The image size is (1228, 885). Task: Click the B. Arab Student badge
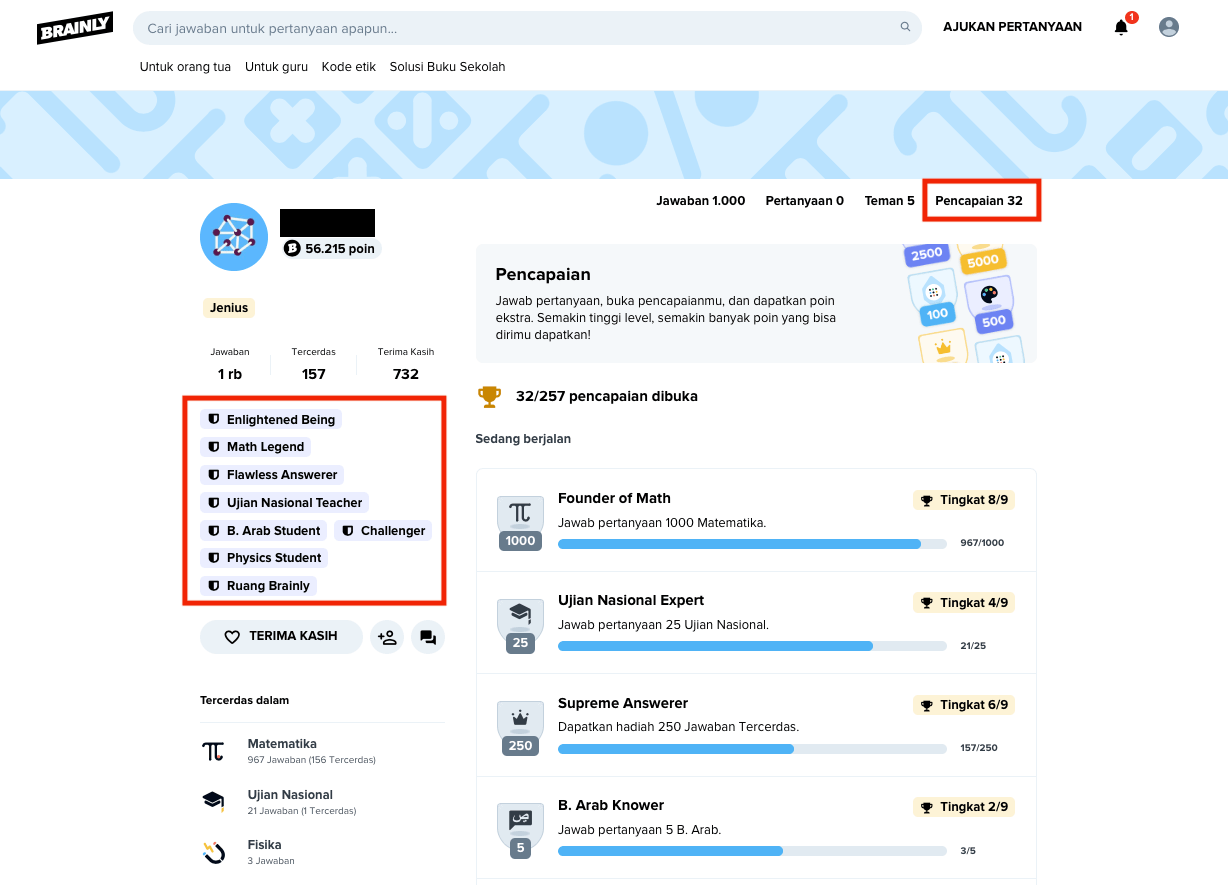264,531
